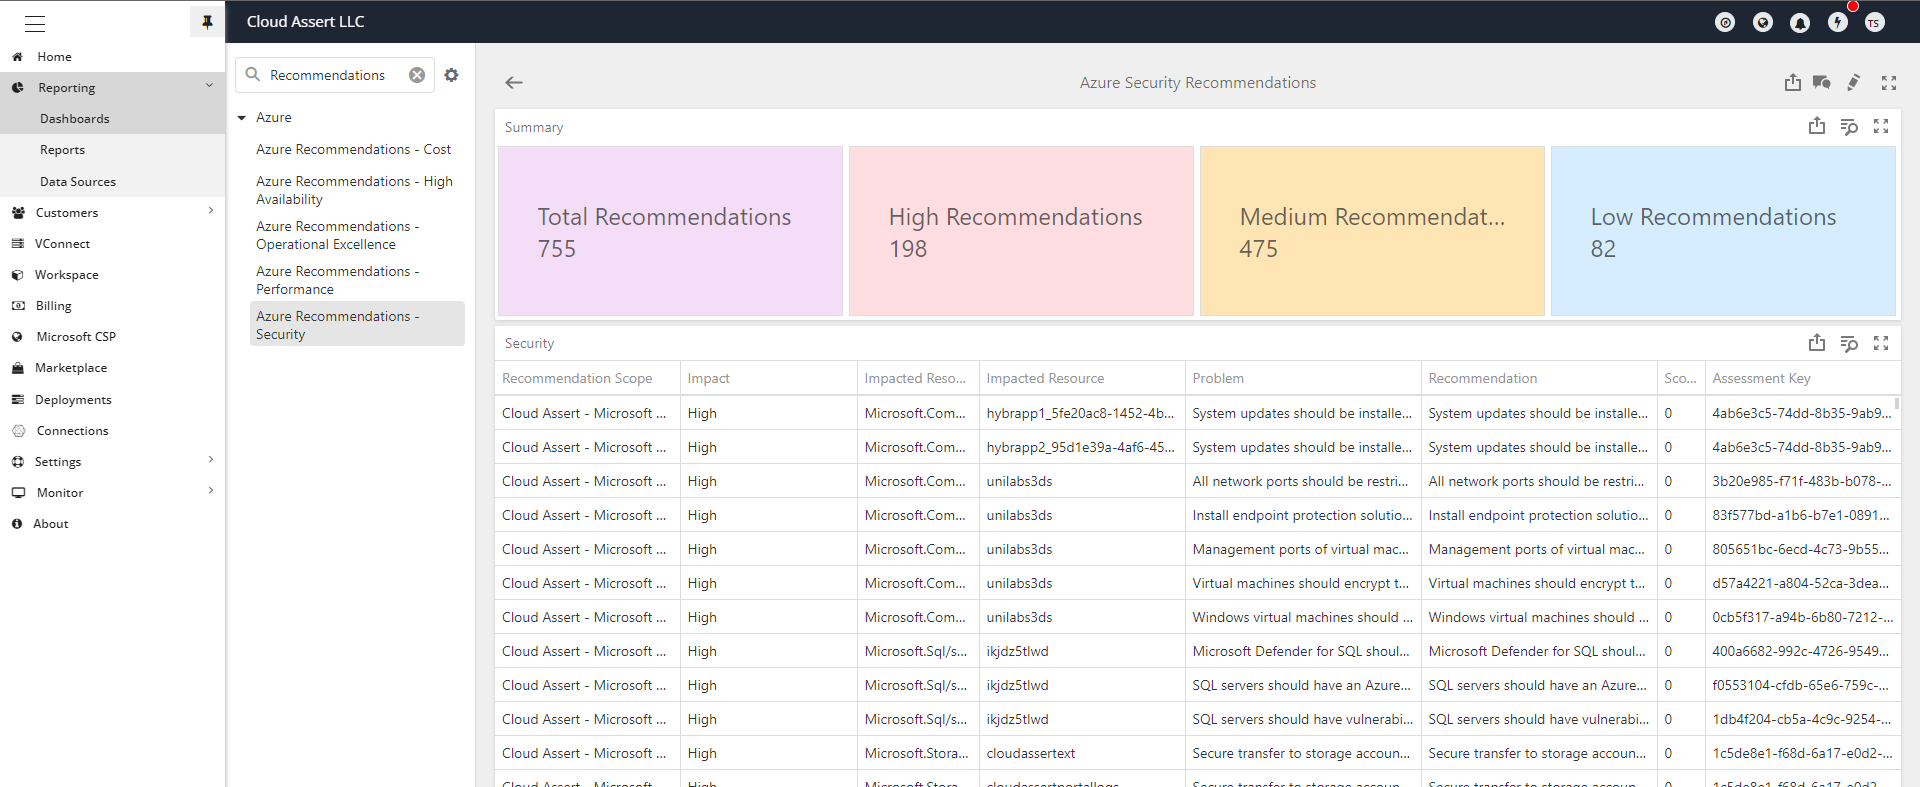Toggle the hamburger navigation menu

coord(35,23)
